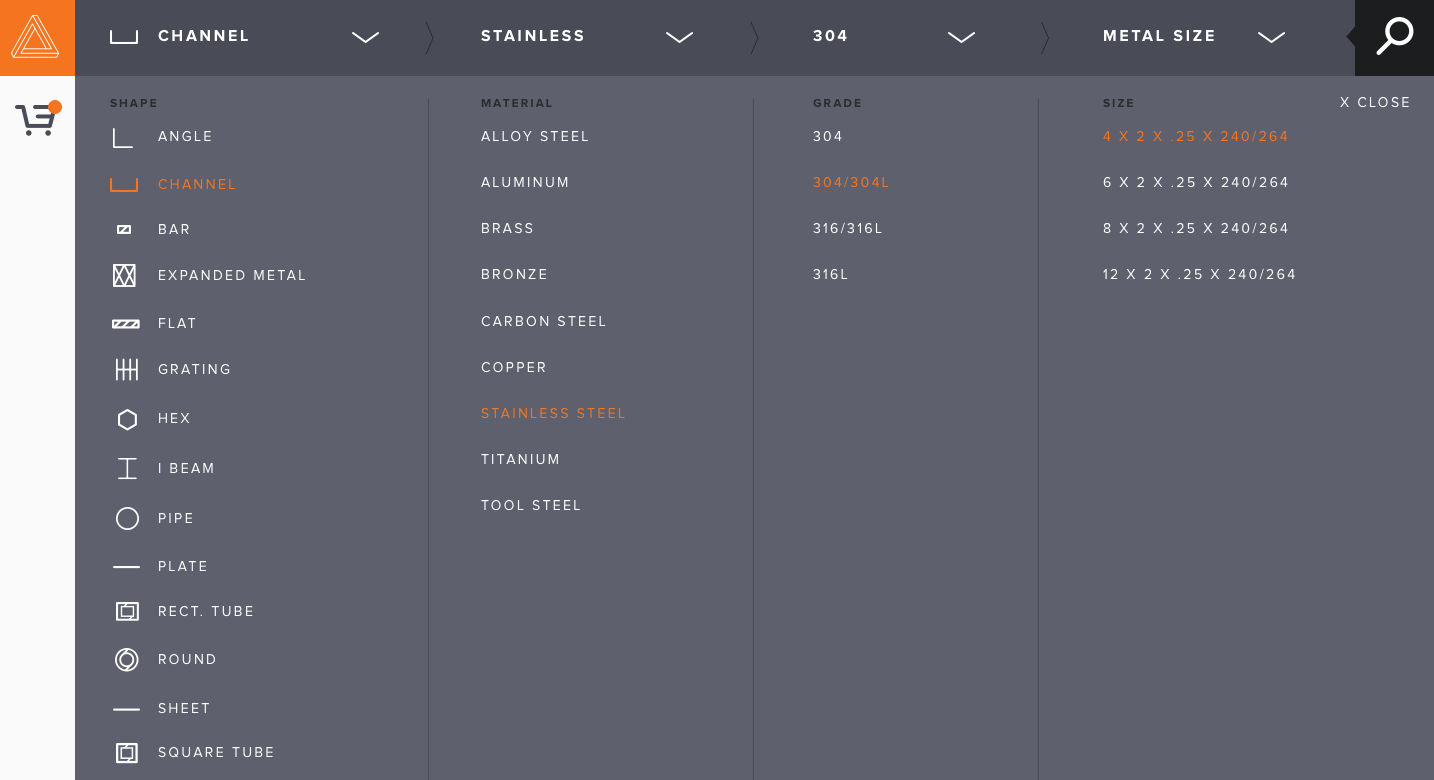This screenshot has height=780, width=1434.
Task: Select Aluminum from the material list
Action: click(x=525, y=183)
